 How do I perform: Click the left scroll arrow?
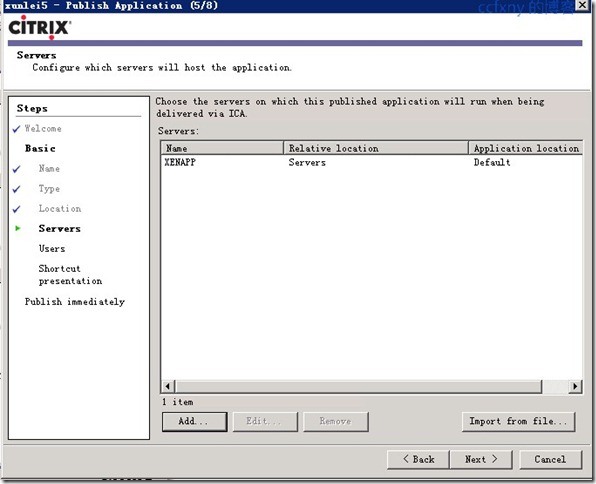(x=168, y=386)
